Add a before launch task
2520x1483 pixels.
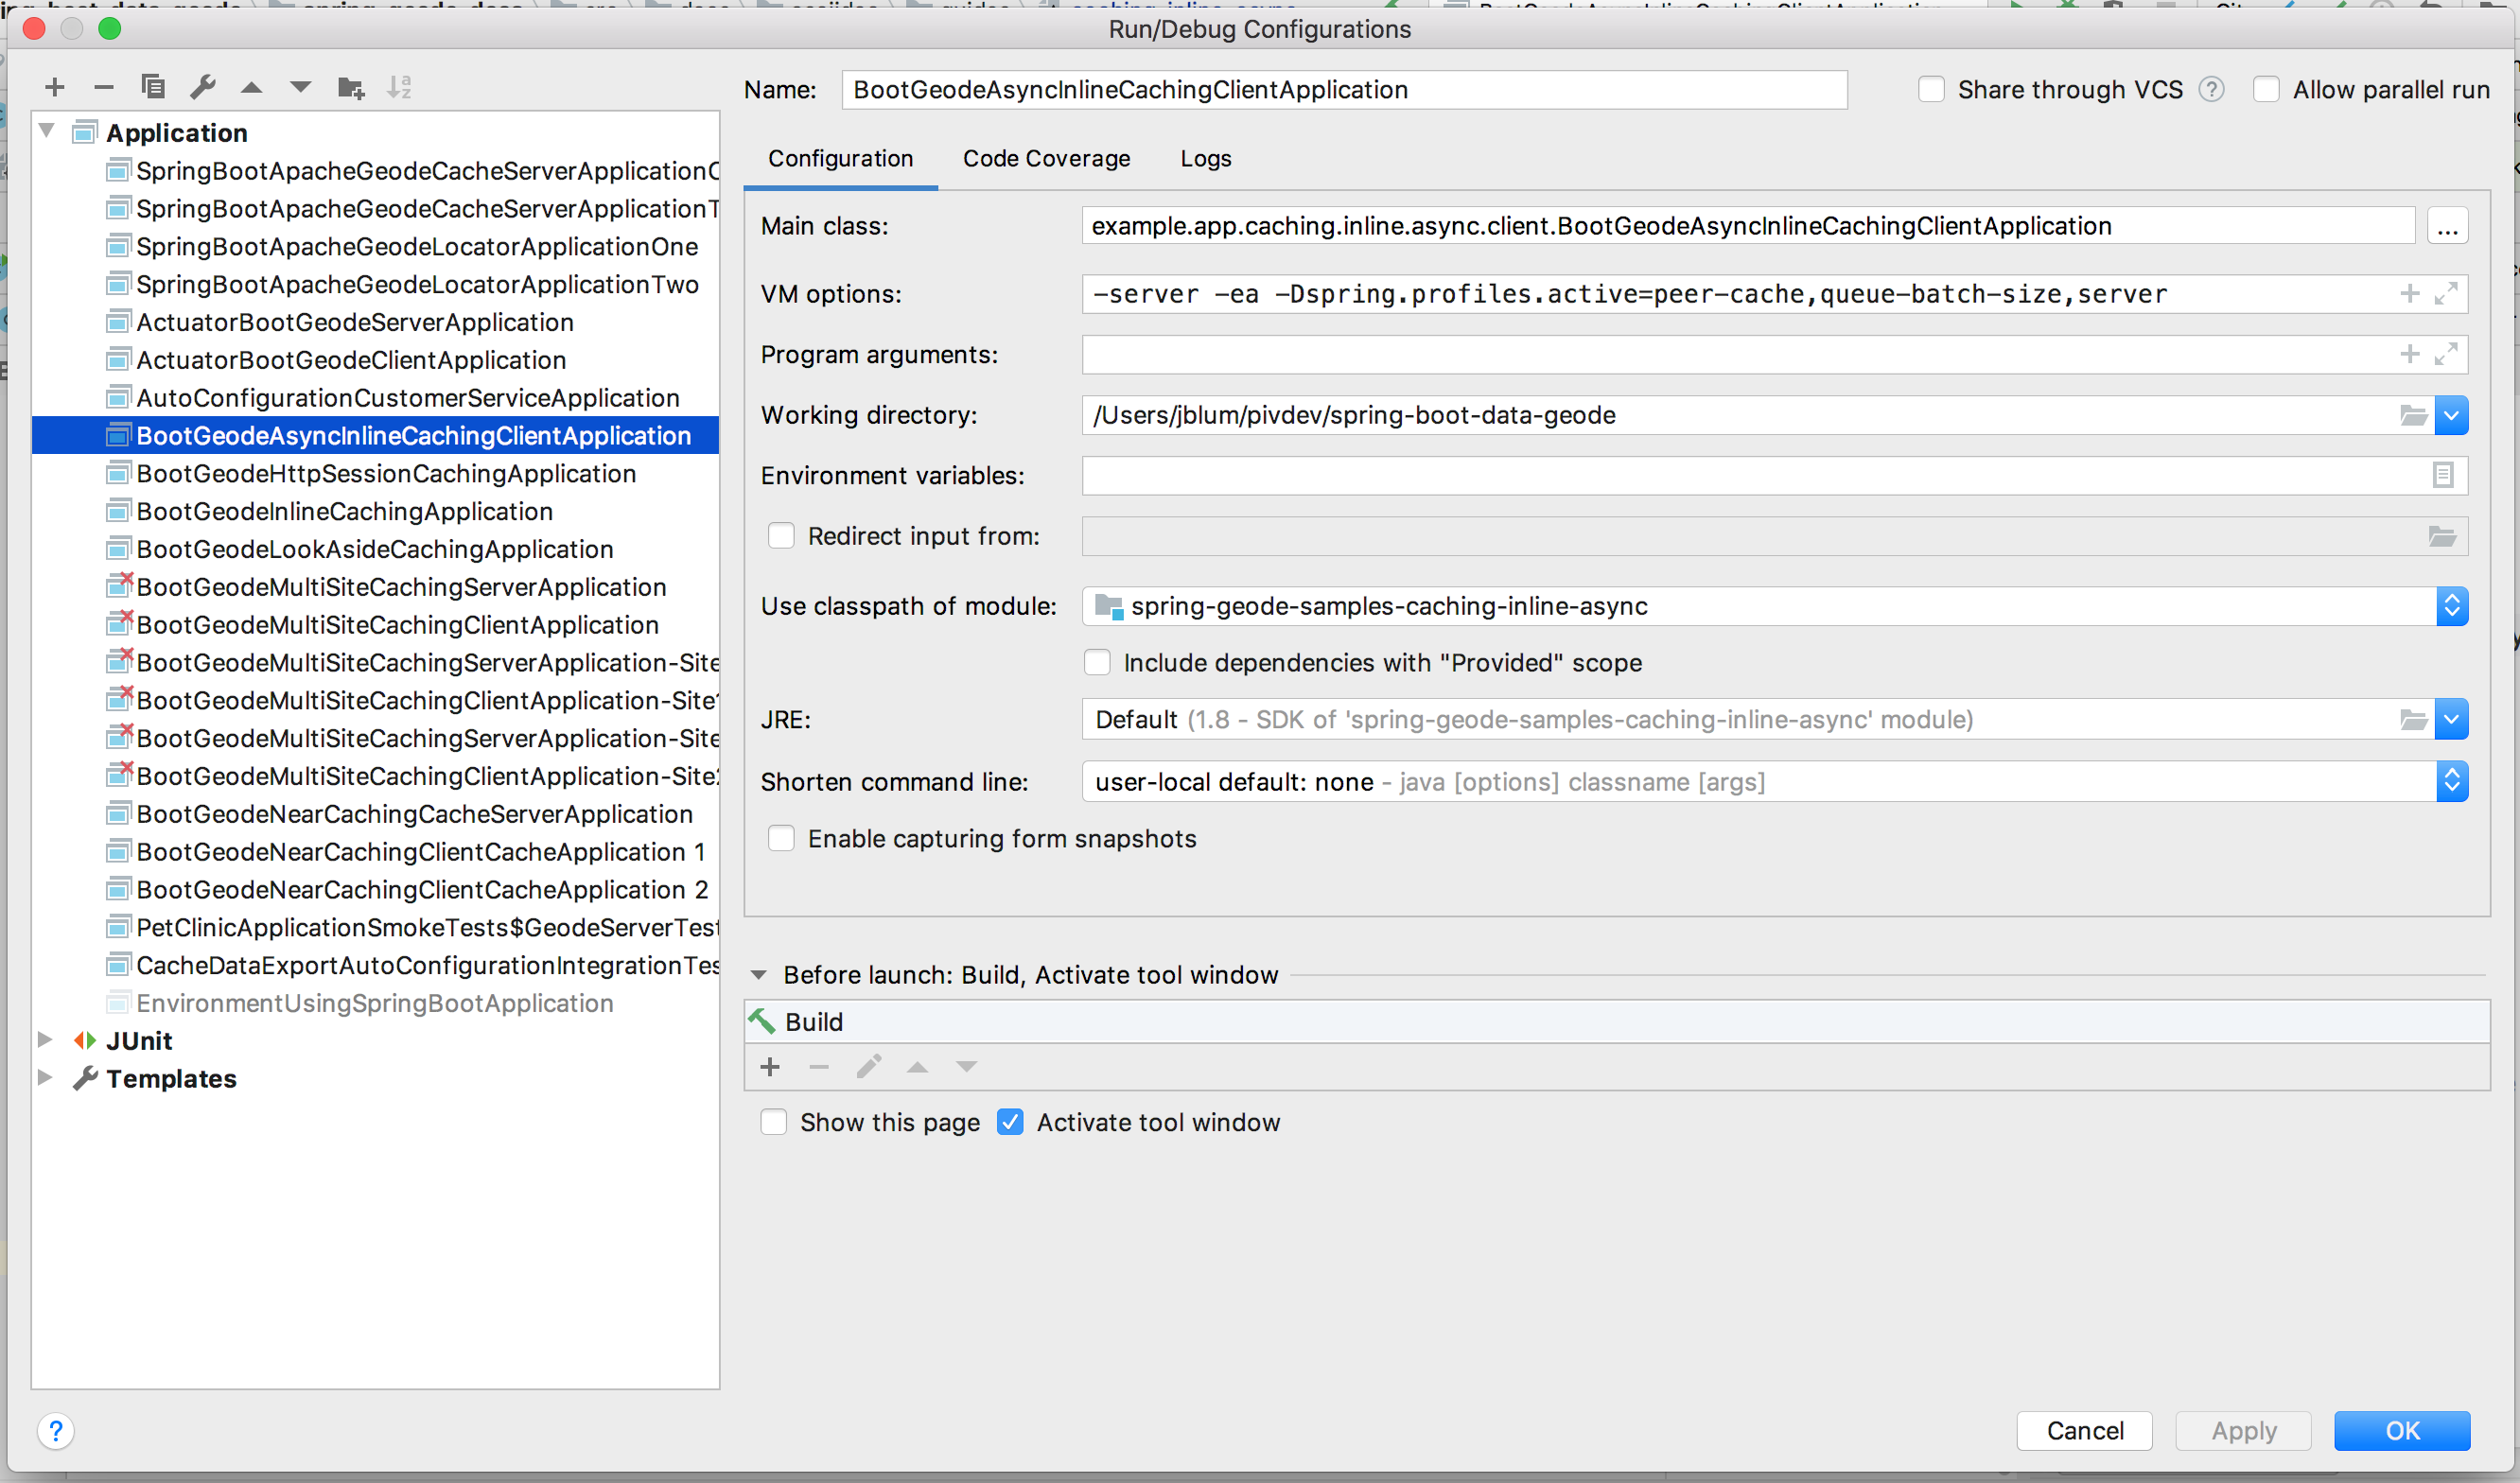click(770, 1068)
